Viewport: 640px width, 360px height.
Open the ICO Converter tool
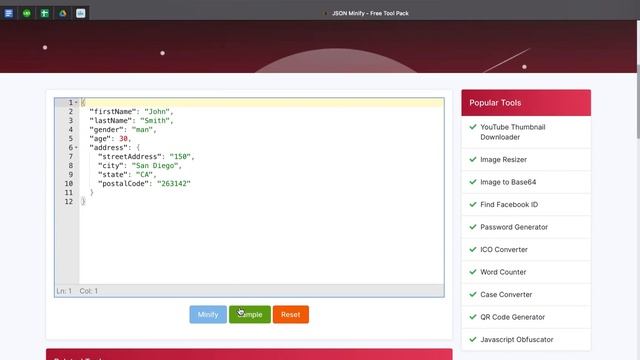(x=504, y=249)
